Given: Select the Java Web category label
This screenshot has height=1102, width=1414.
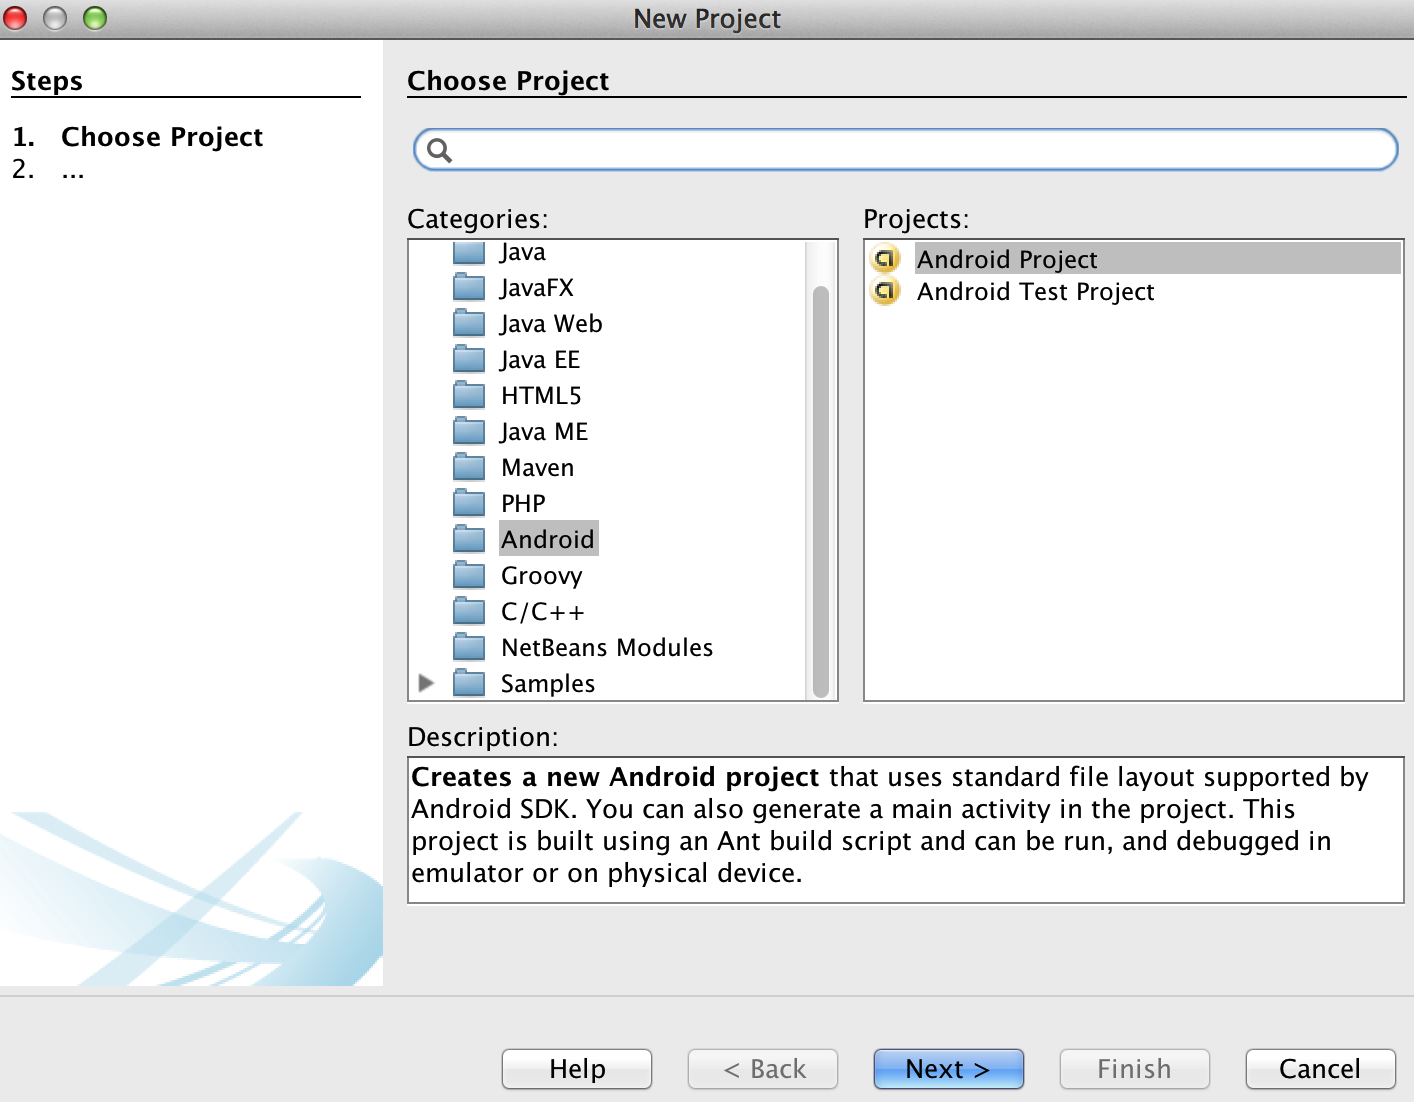Looking at the screenshot, I should click(551, 324).
